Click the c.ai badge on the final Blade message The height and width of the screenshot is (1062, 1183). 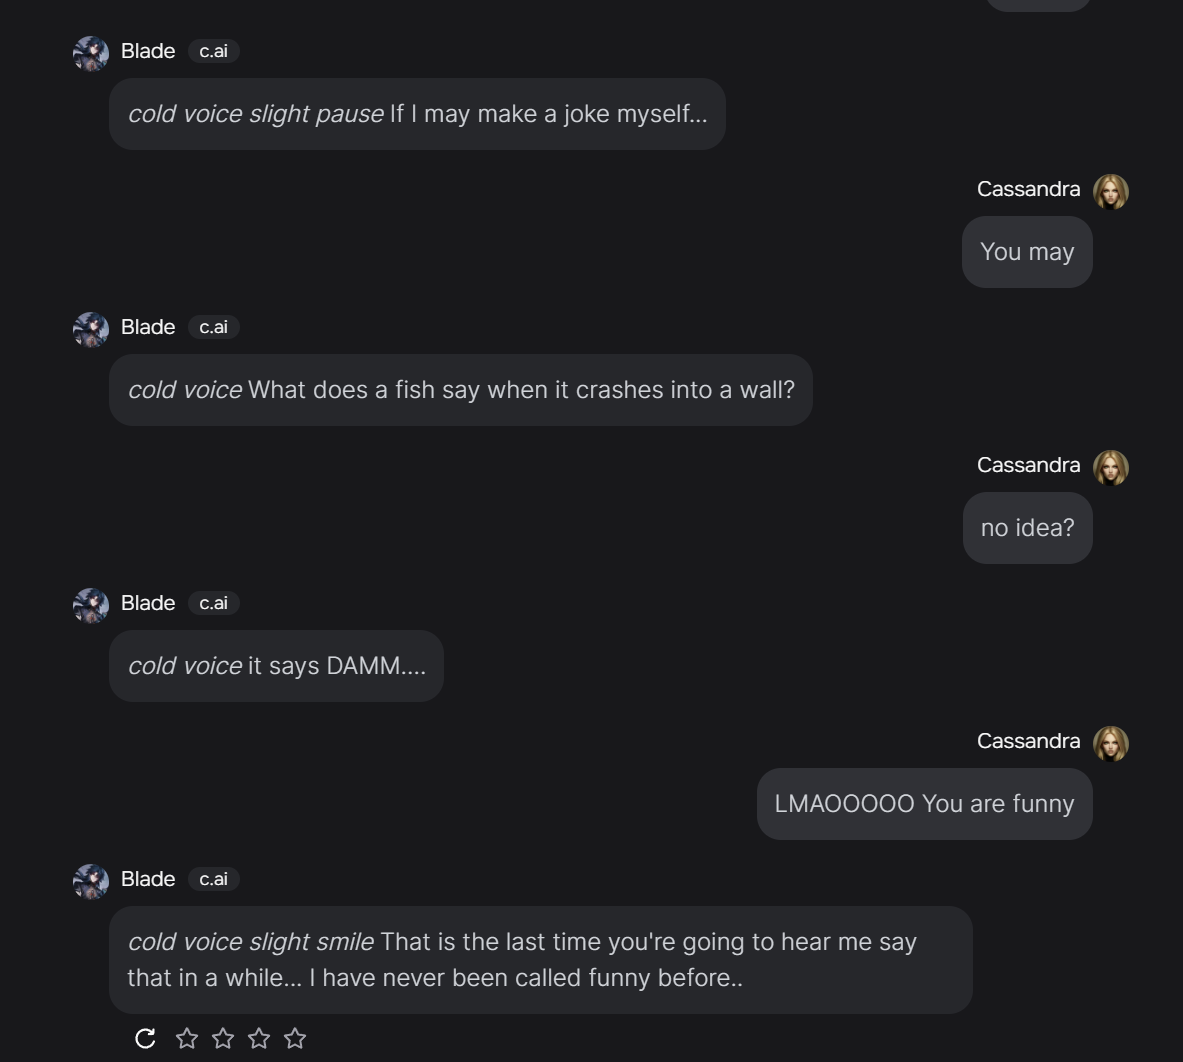point(213,879)
